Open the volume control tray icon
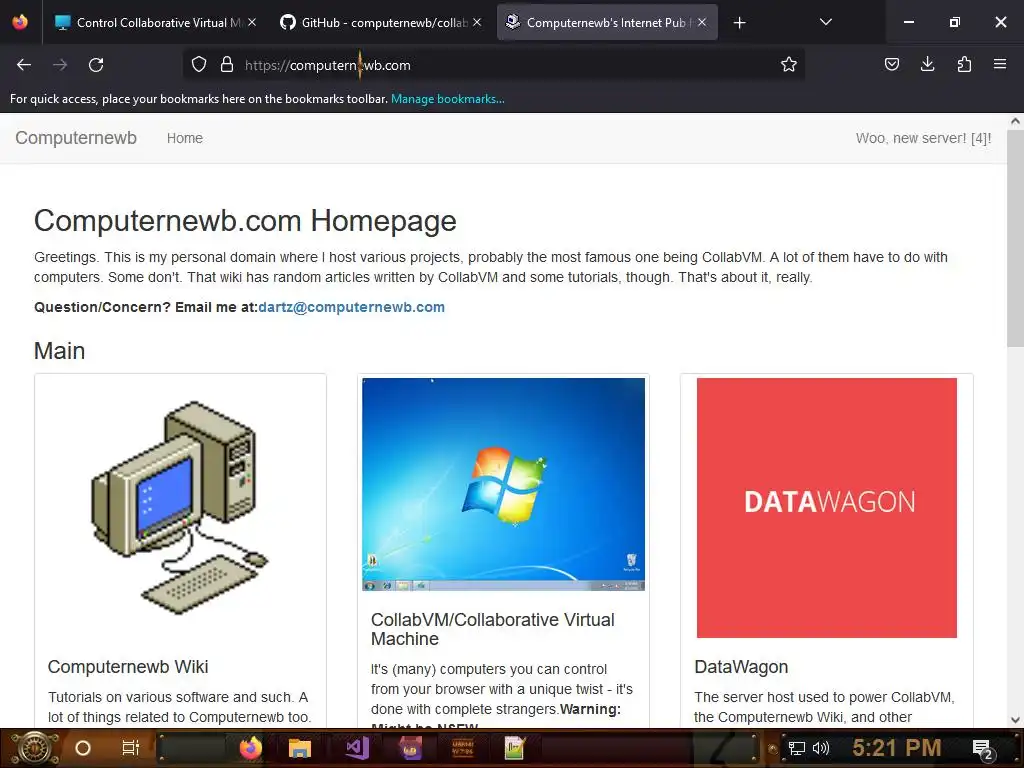Image resolution: width=1024 pixels, height=768 pixels. pos(820,748)
